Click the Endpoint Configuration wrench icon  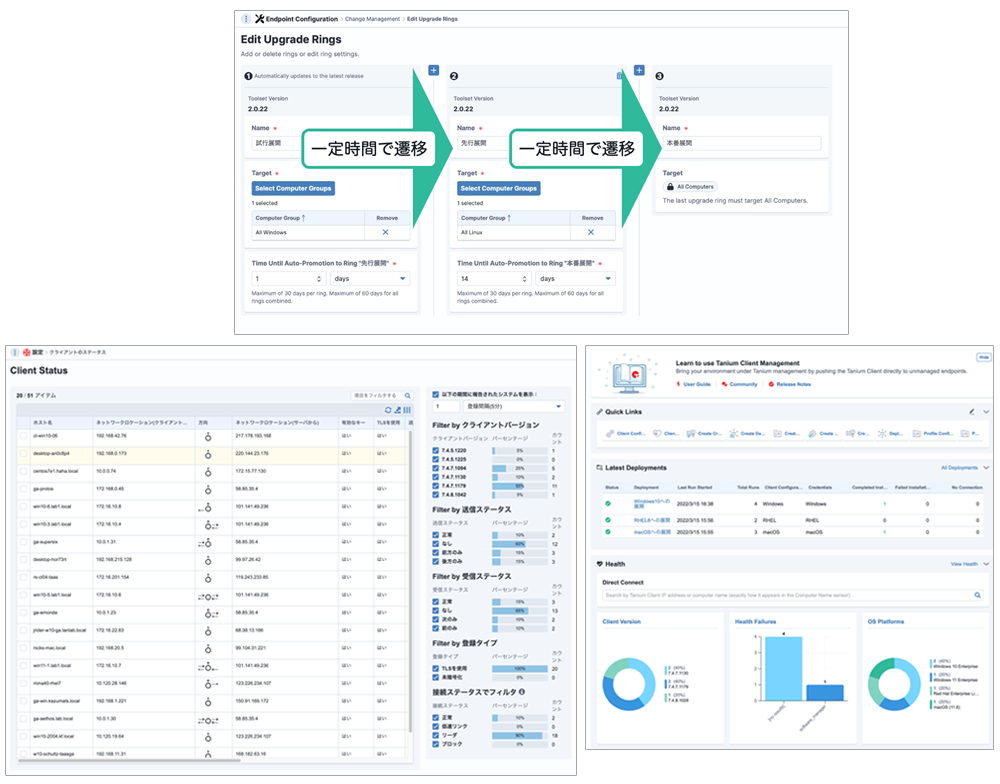click(260, 19)
